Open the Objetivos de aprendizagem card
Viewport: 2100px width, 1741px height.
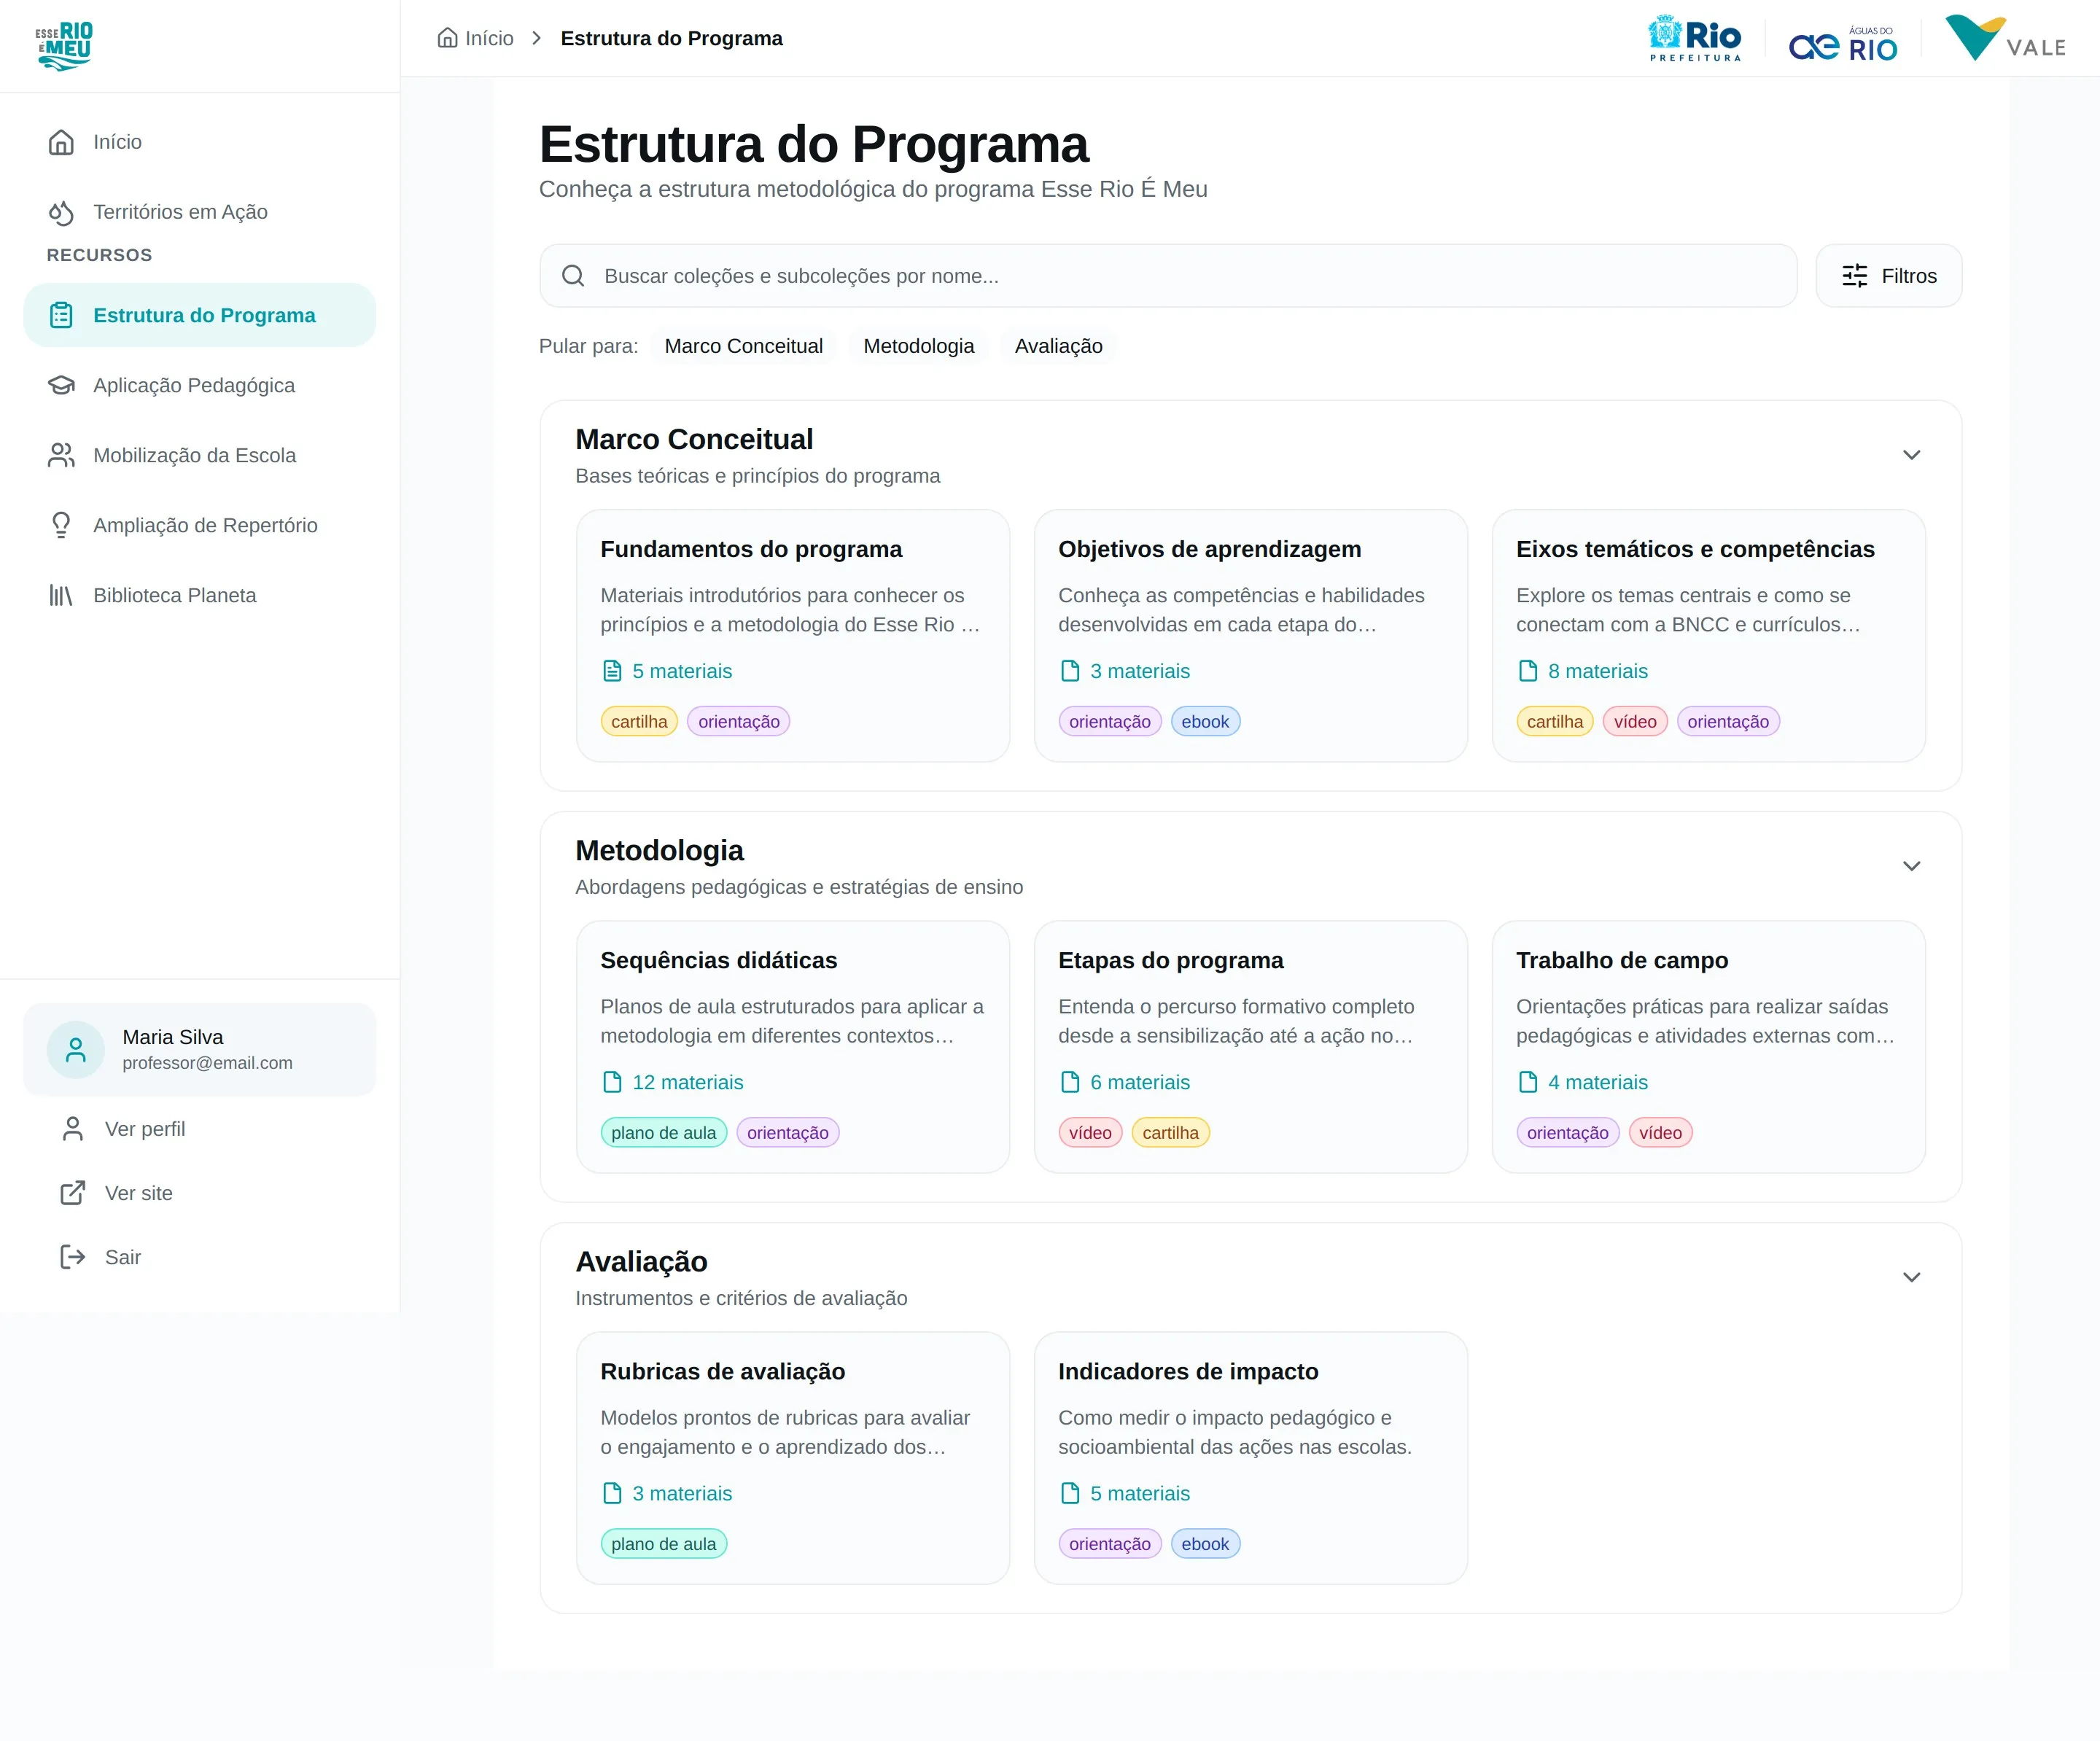[x=1251, y=636]
